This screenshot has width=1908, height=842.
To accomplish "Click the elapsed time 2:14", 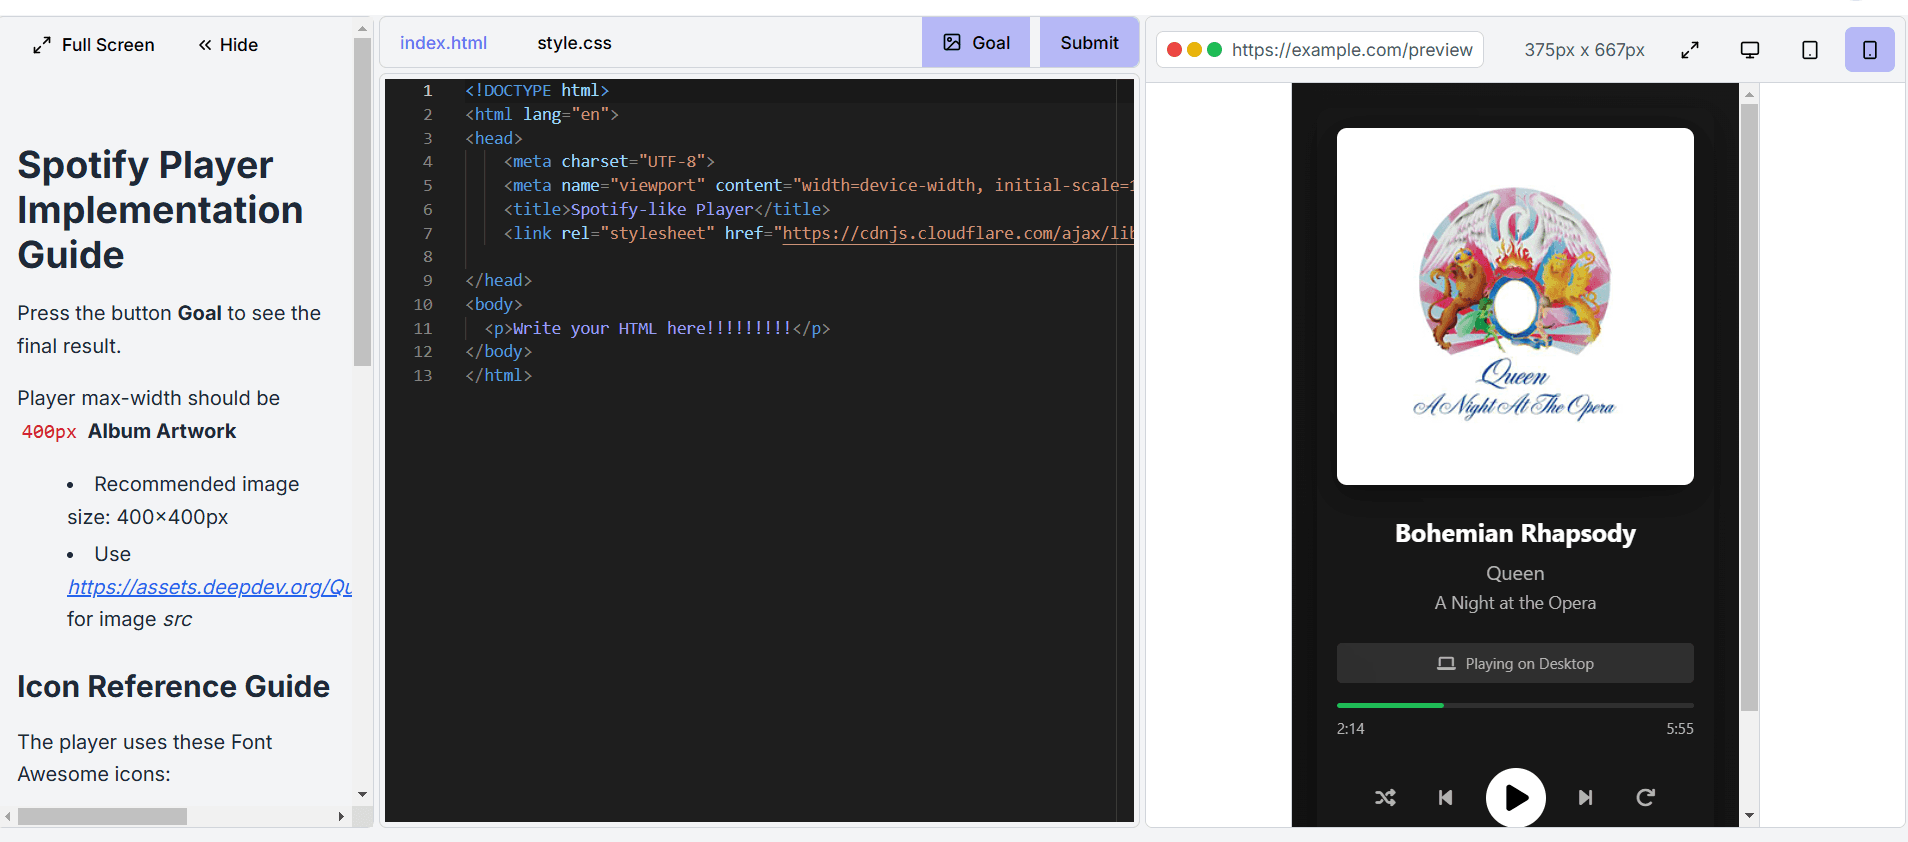I will (1350, 729).
